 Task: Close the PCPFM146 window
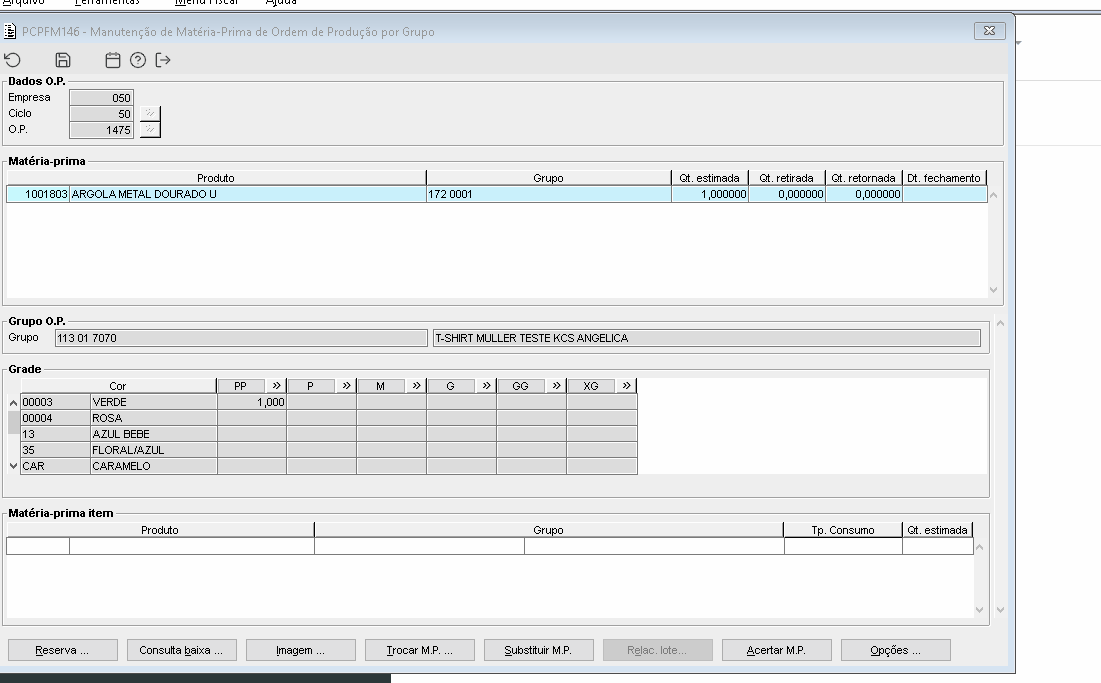(x=989, y=31)
